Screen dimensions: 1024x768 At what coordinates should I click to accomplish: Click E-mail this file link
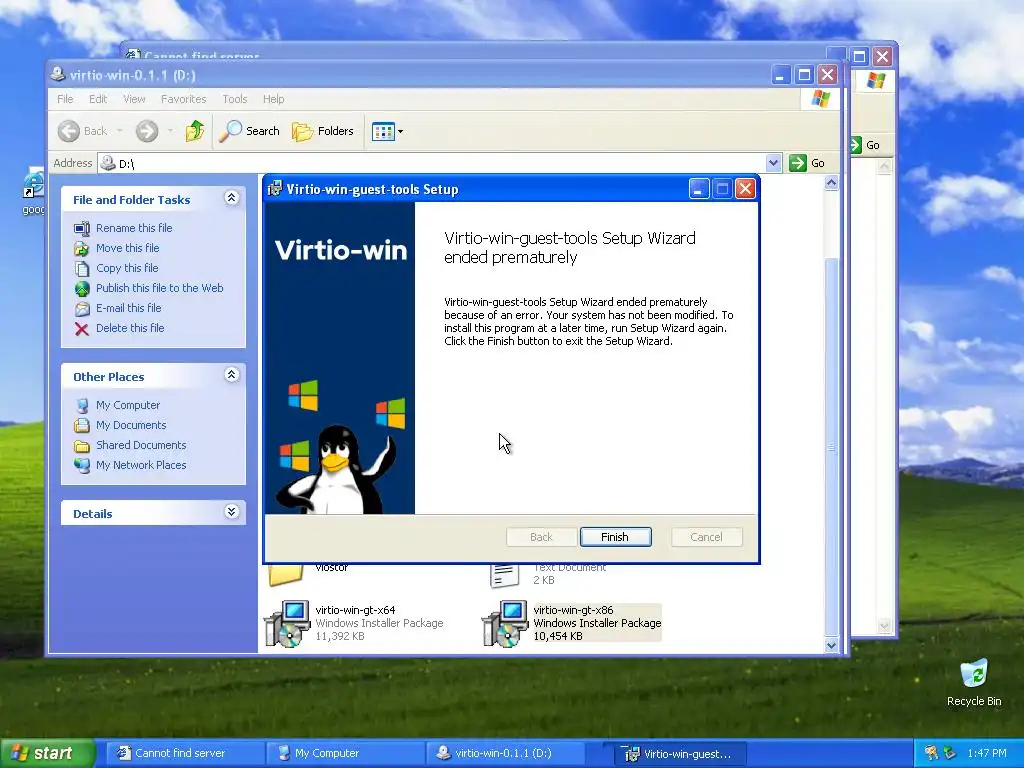[x=129, y=308]
